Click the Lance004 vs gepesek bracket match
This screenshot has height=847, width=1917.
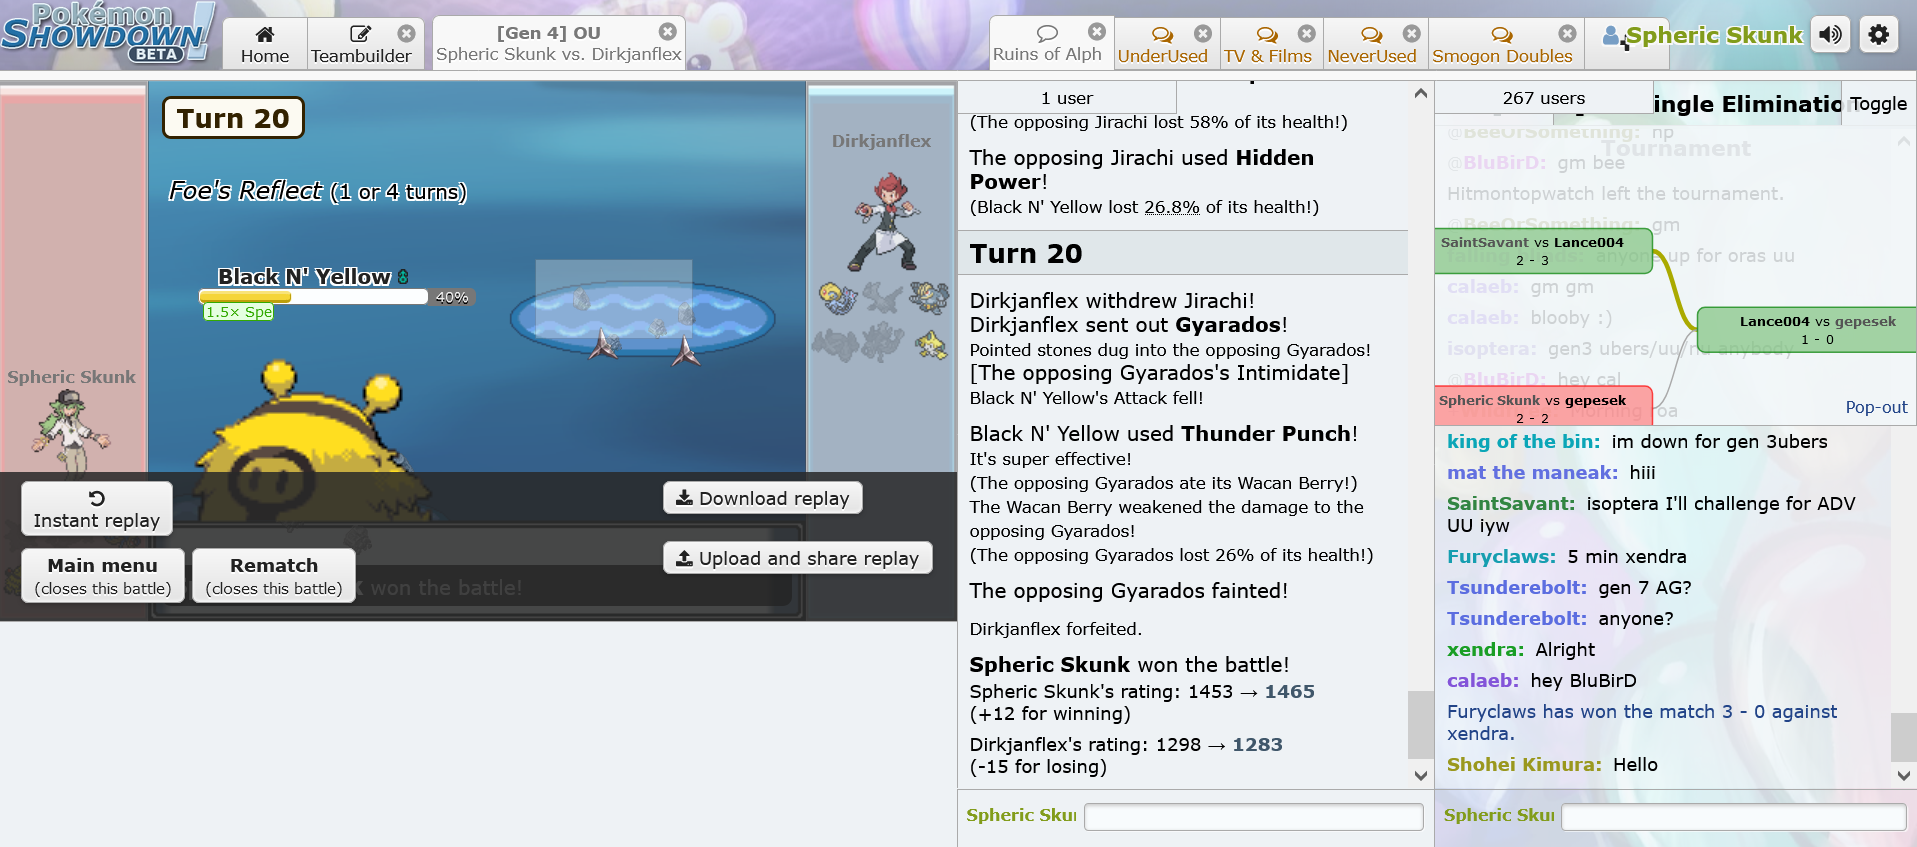coord(1807,330)
